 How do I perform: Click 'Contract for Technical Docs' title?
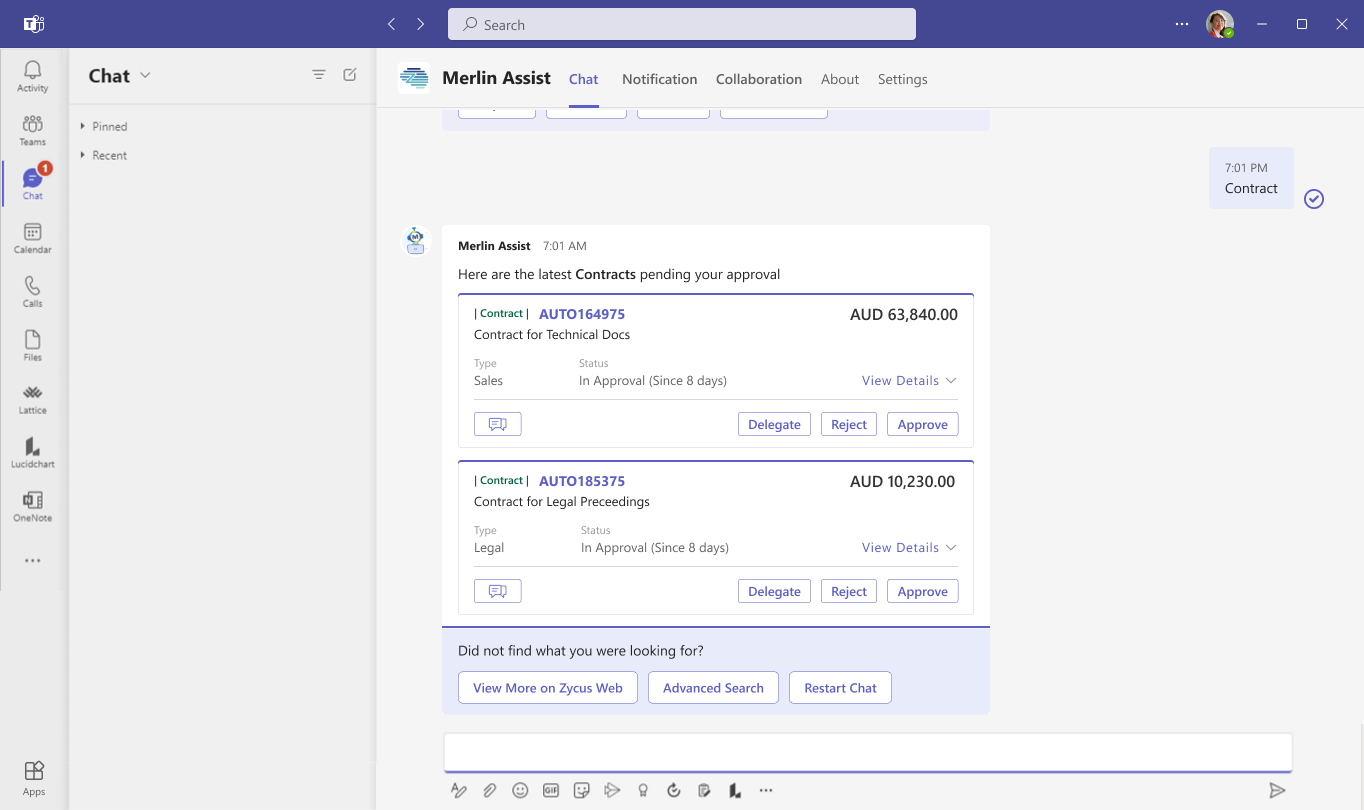[552, 334]
